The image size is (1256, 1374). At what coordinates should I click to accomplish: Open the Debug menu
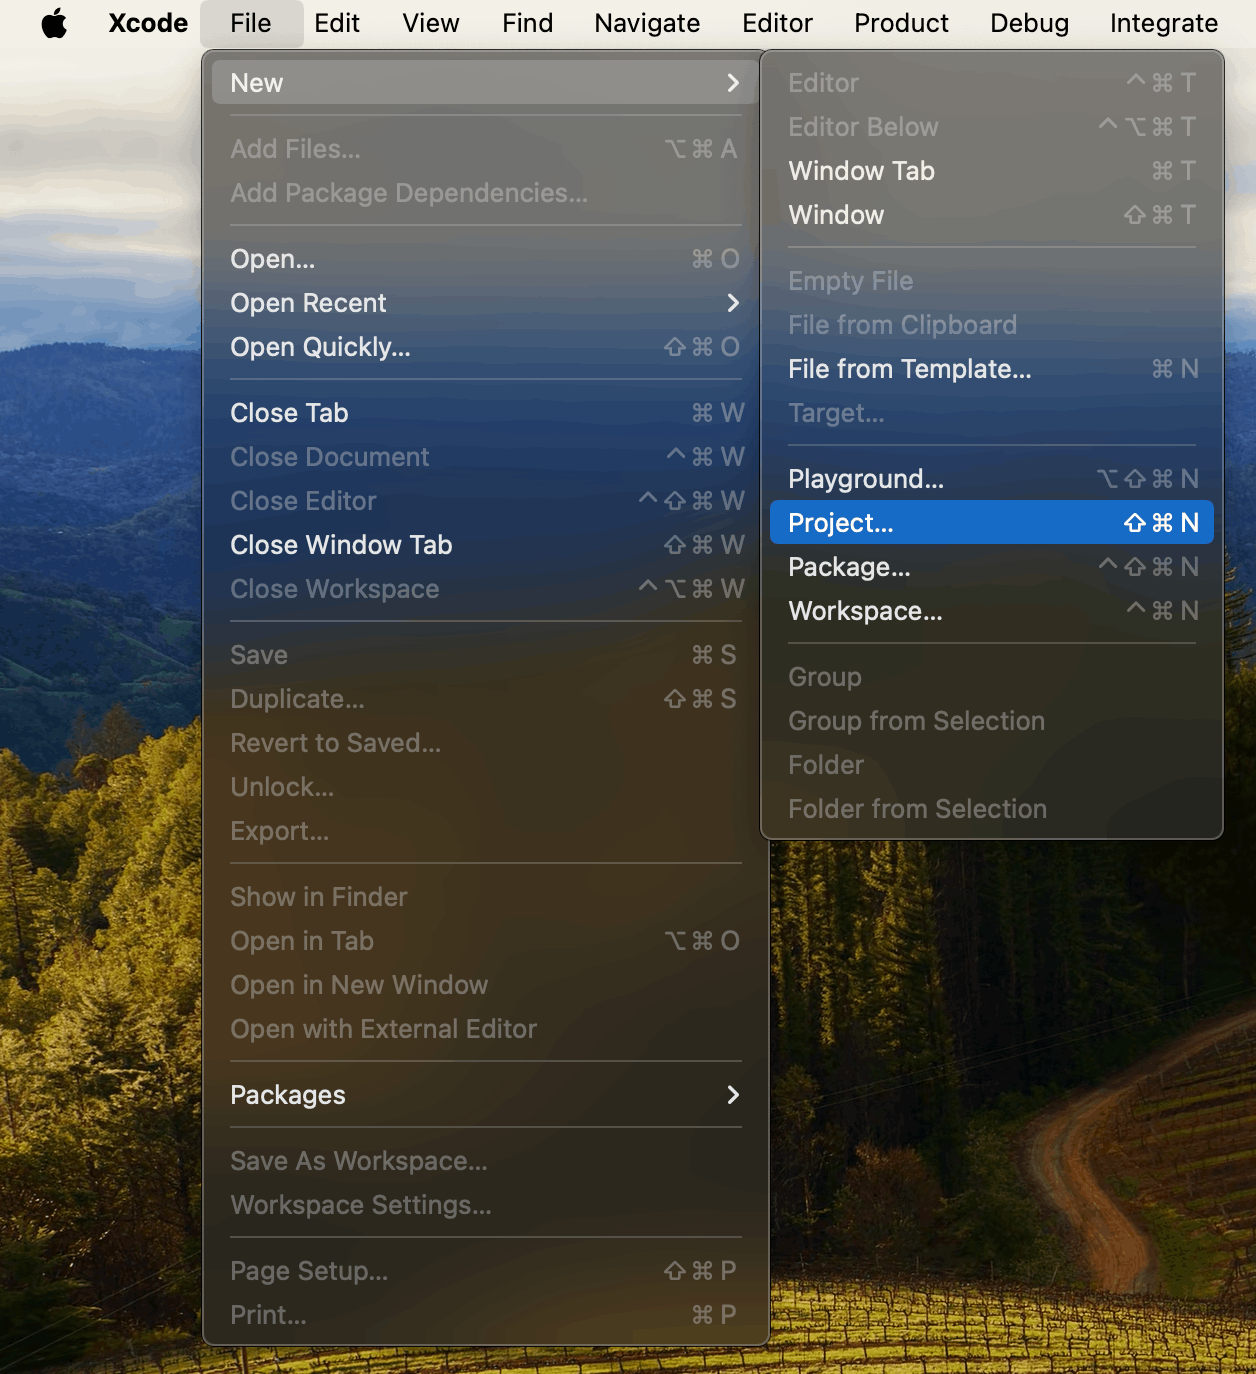pyautogui.click(x=1029, y=23)
